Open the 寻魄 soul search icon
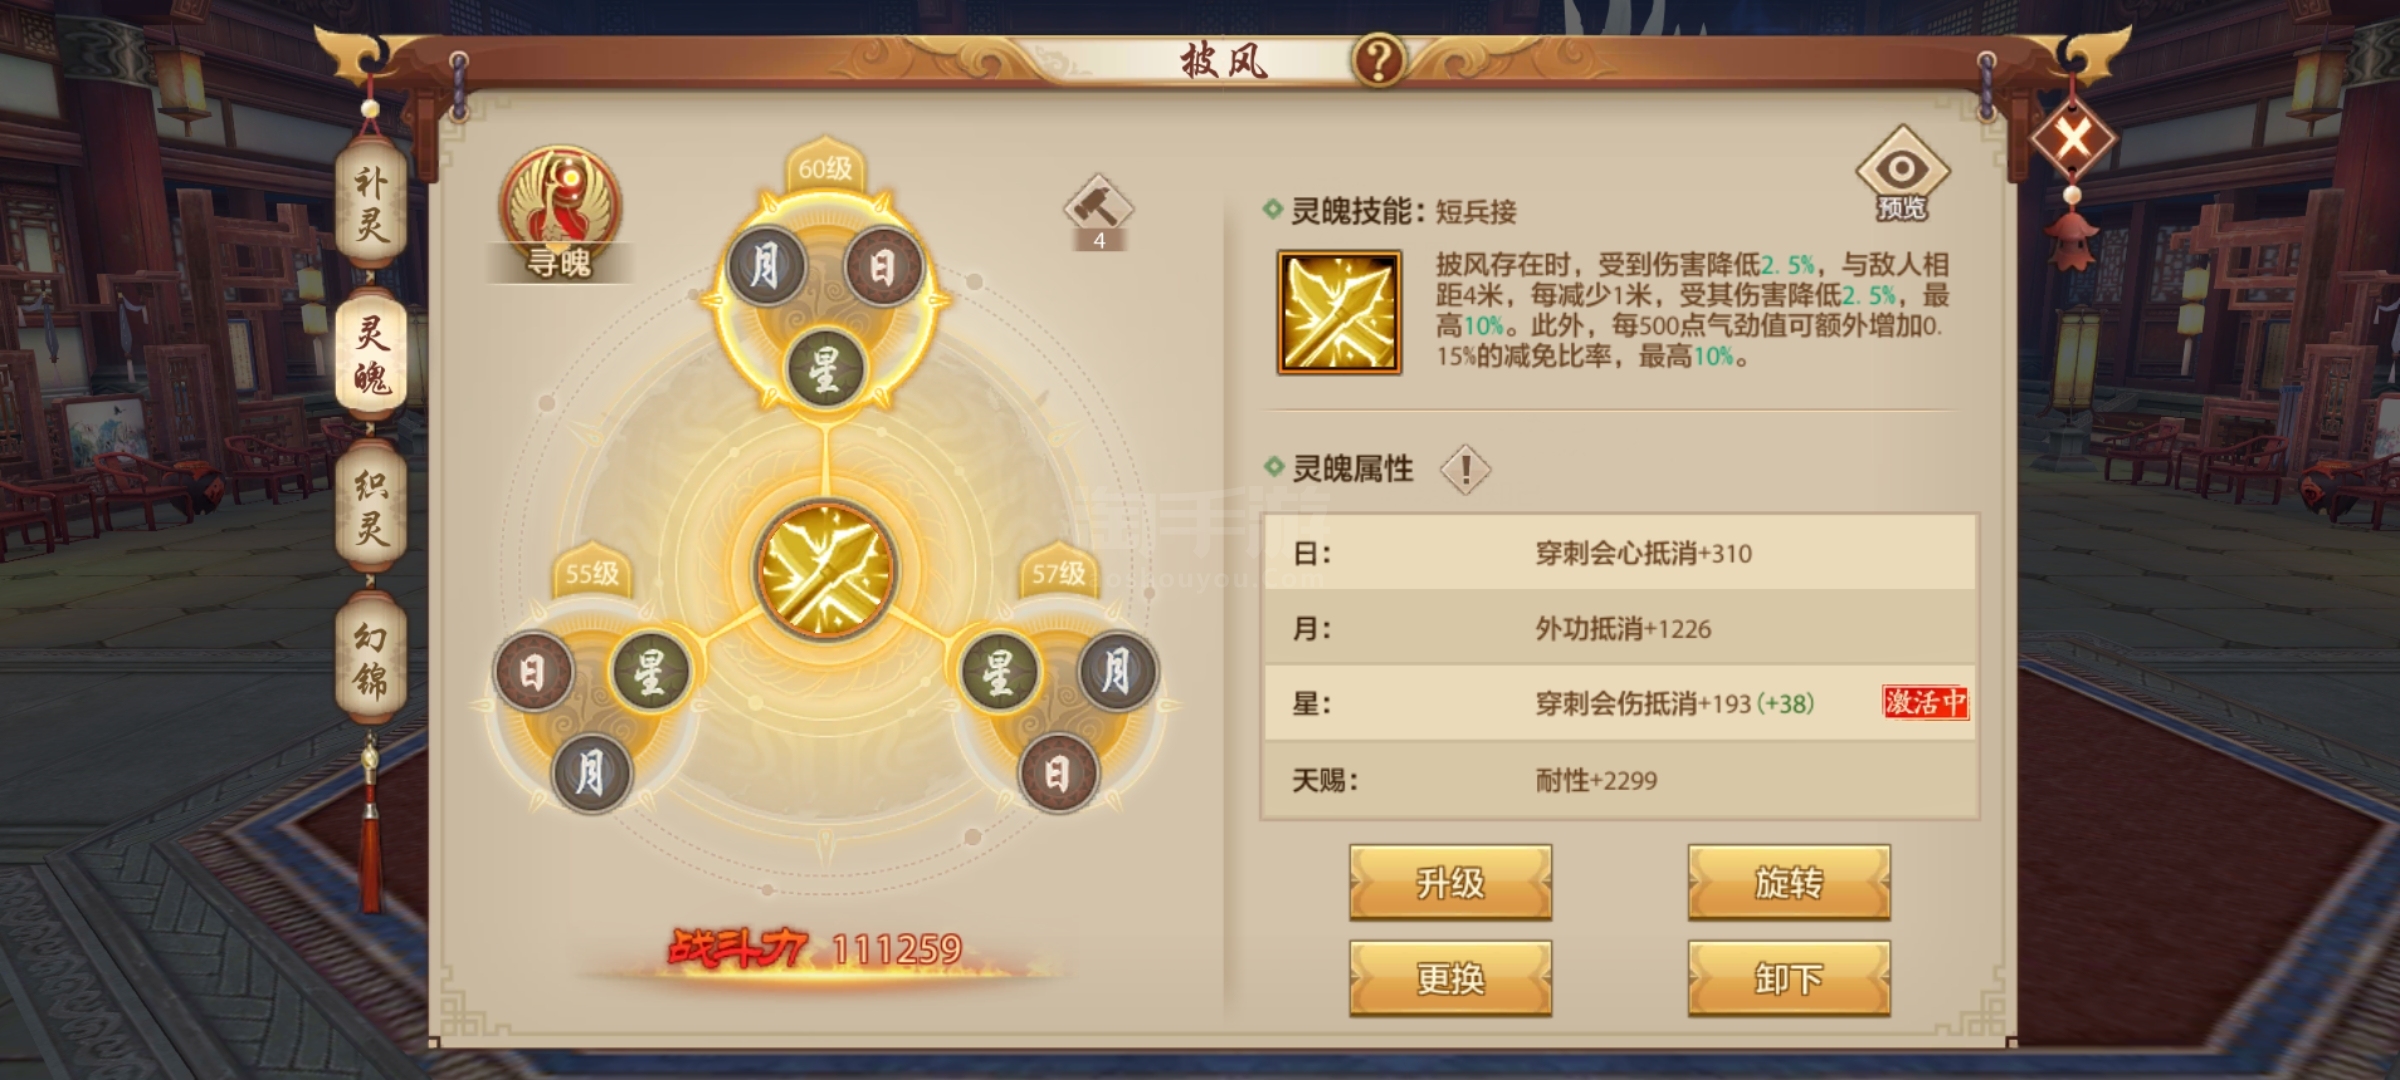 (x=560, y=212)
